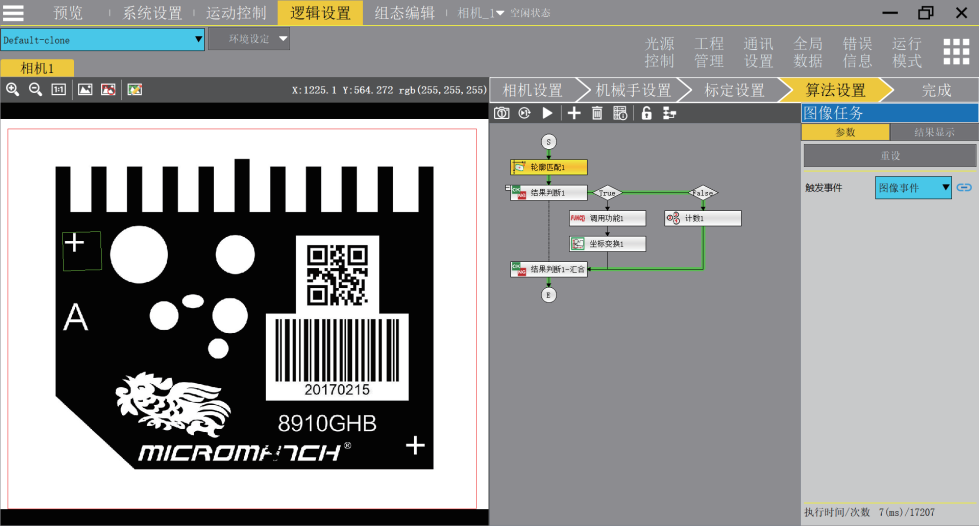Reset image view to 1:1 scale
The width and height of the screenshot is (979, 526).
click(58, 89)
